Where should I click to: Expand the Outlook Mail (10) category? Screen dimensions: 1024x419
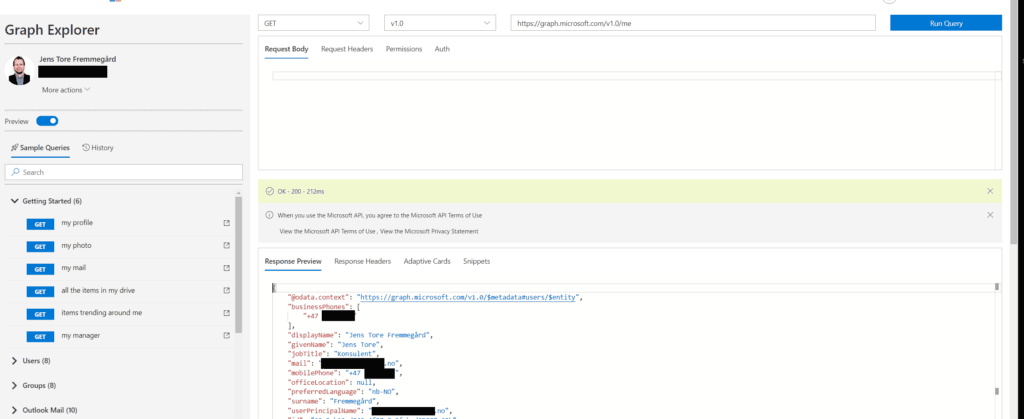tap(44, 410)
